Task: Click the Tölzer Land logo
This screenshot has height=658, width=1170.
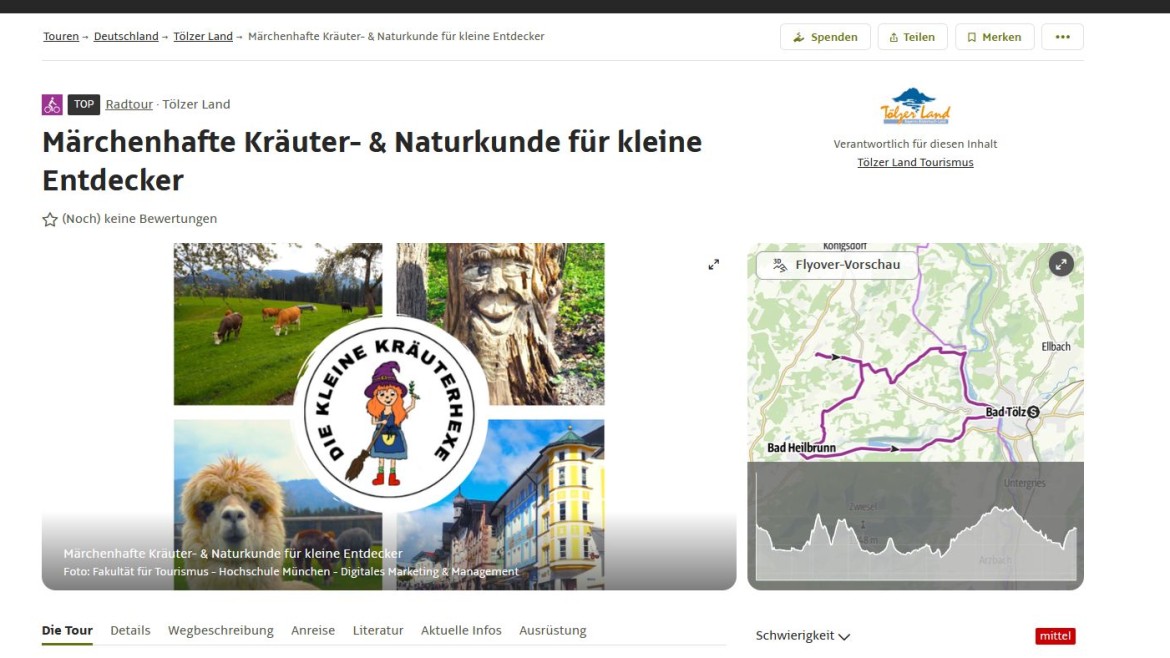Action: point(915,107)
